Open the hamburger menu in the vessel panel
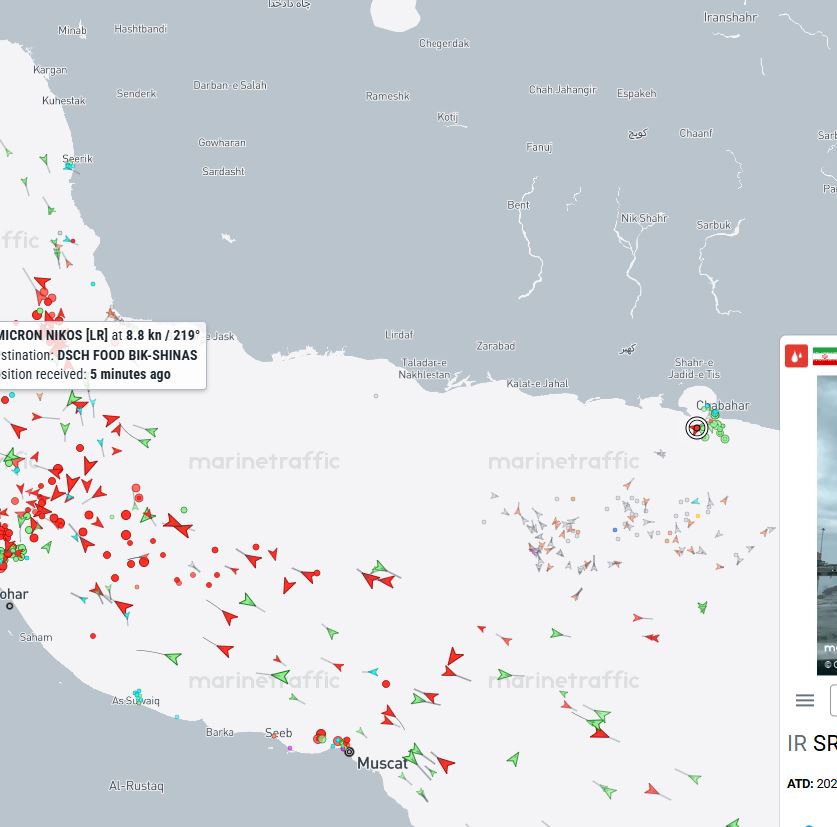The image size is (837, 827). (x=804, y=699)
